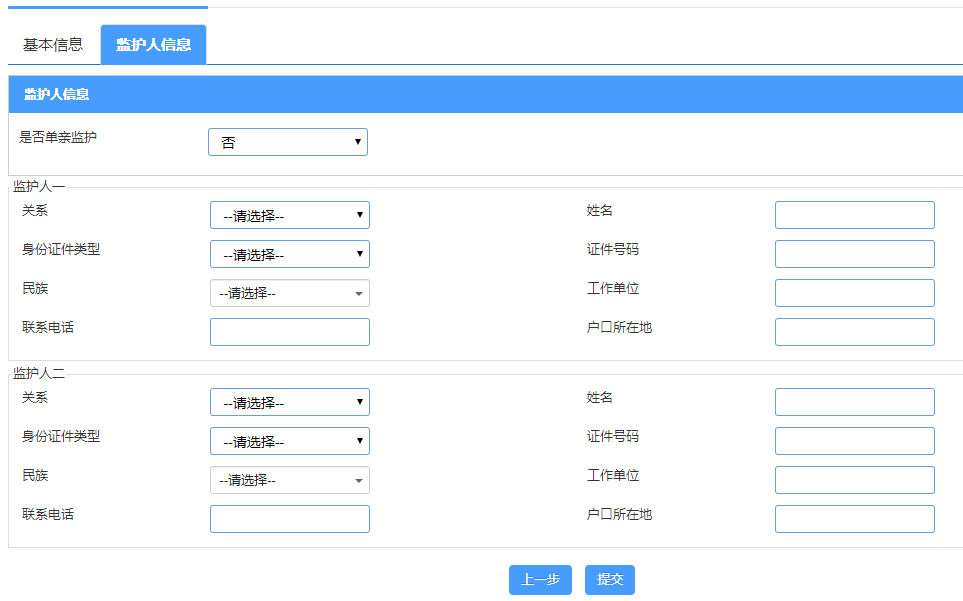
Task: Focus the 监护人一 户口所在地 field
Action: tap(855, 332)
